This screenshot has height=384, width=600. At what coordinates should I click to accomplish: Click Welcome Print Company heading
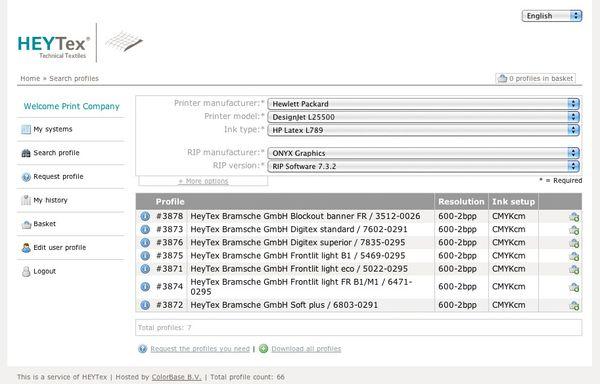pyautogui.click(x=72, y=106)
